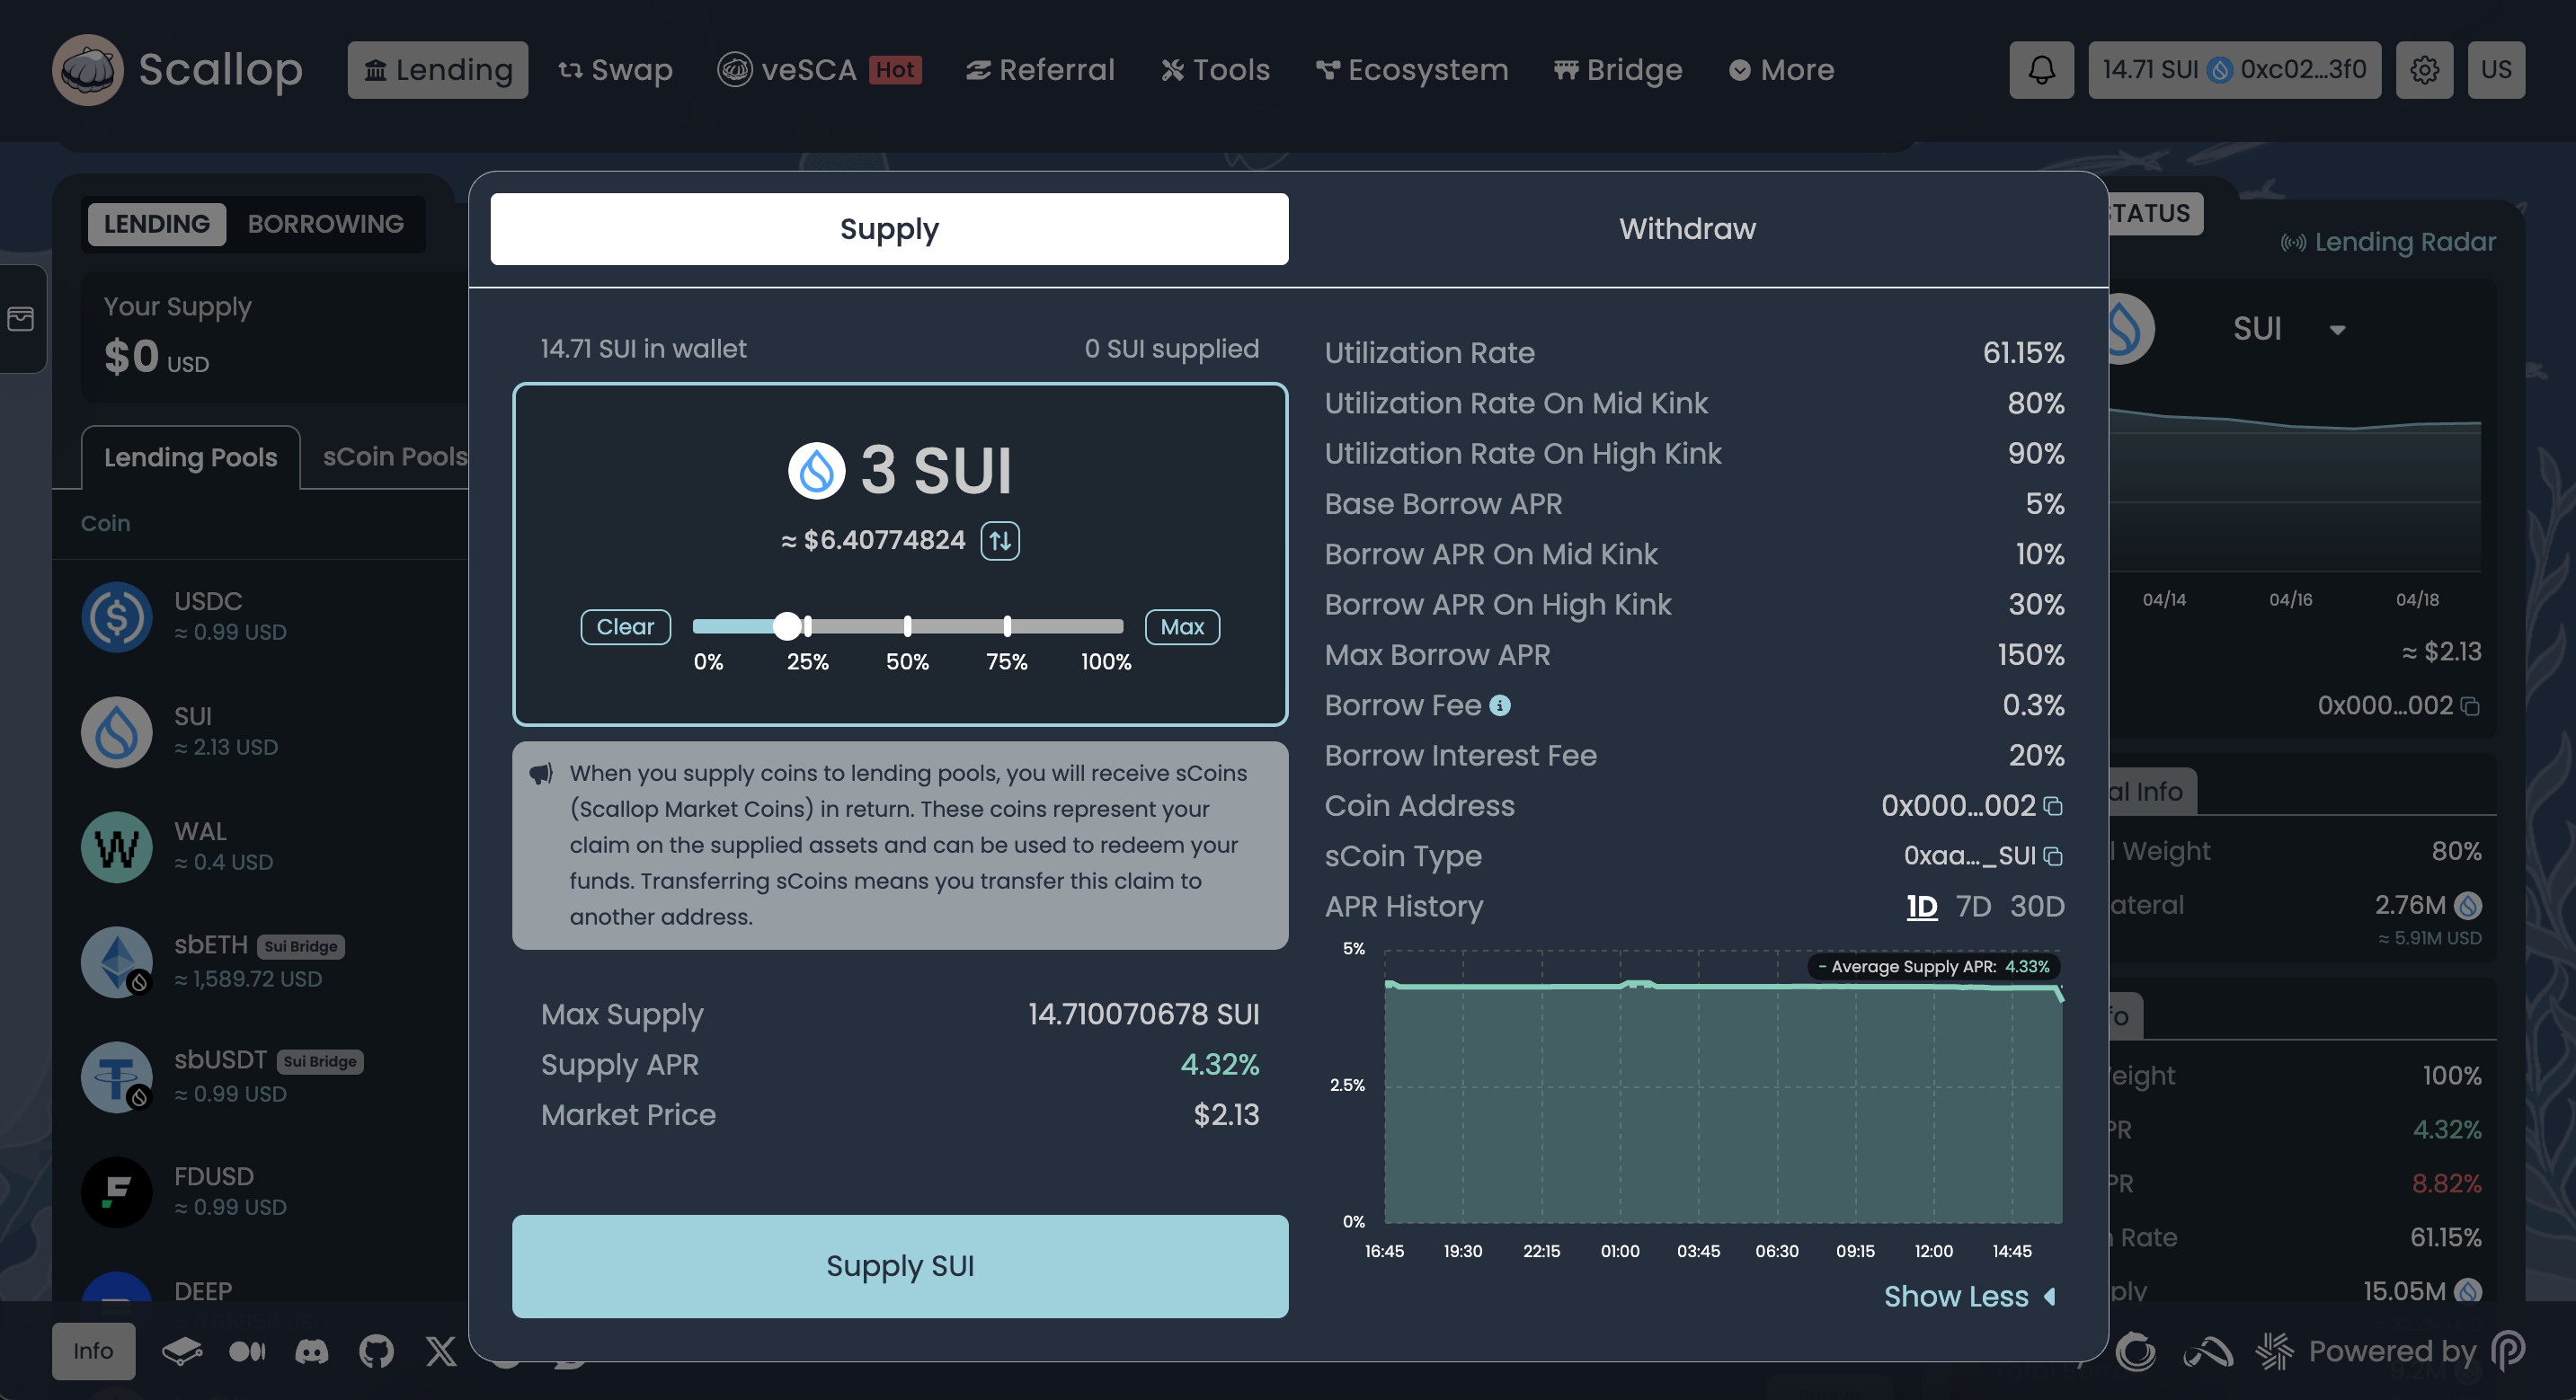Open the wallet 0xc02...3f0 account menu
The height and width of the screenshot is (1400, 2576).
[x=2234, y=70]
